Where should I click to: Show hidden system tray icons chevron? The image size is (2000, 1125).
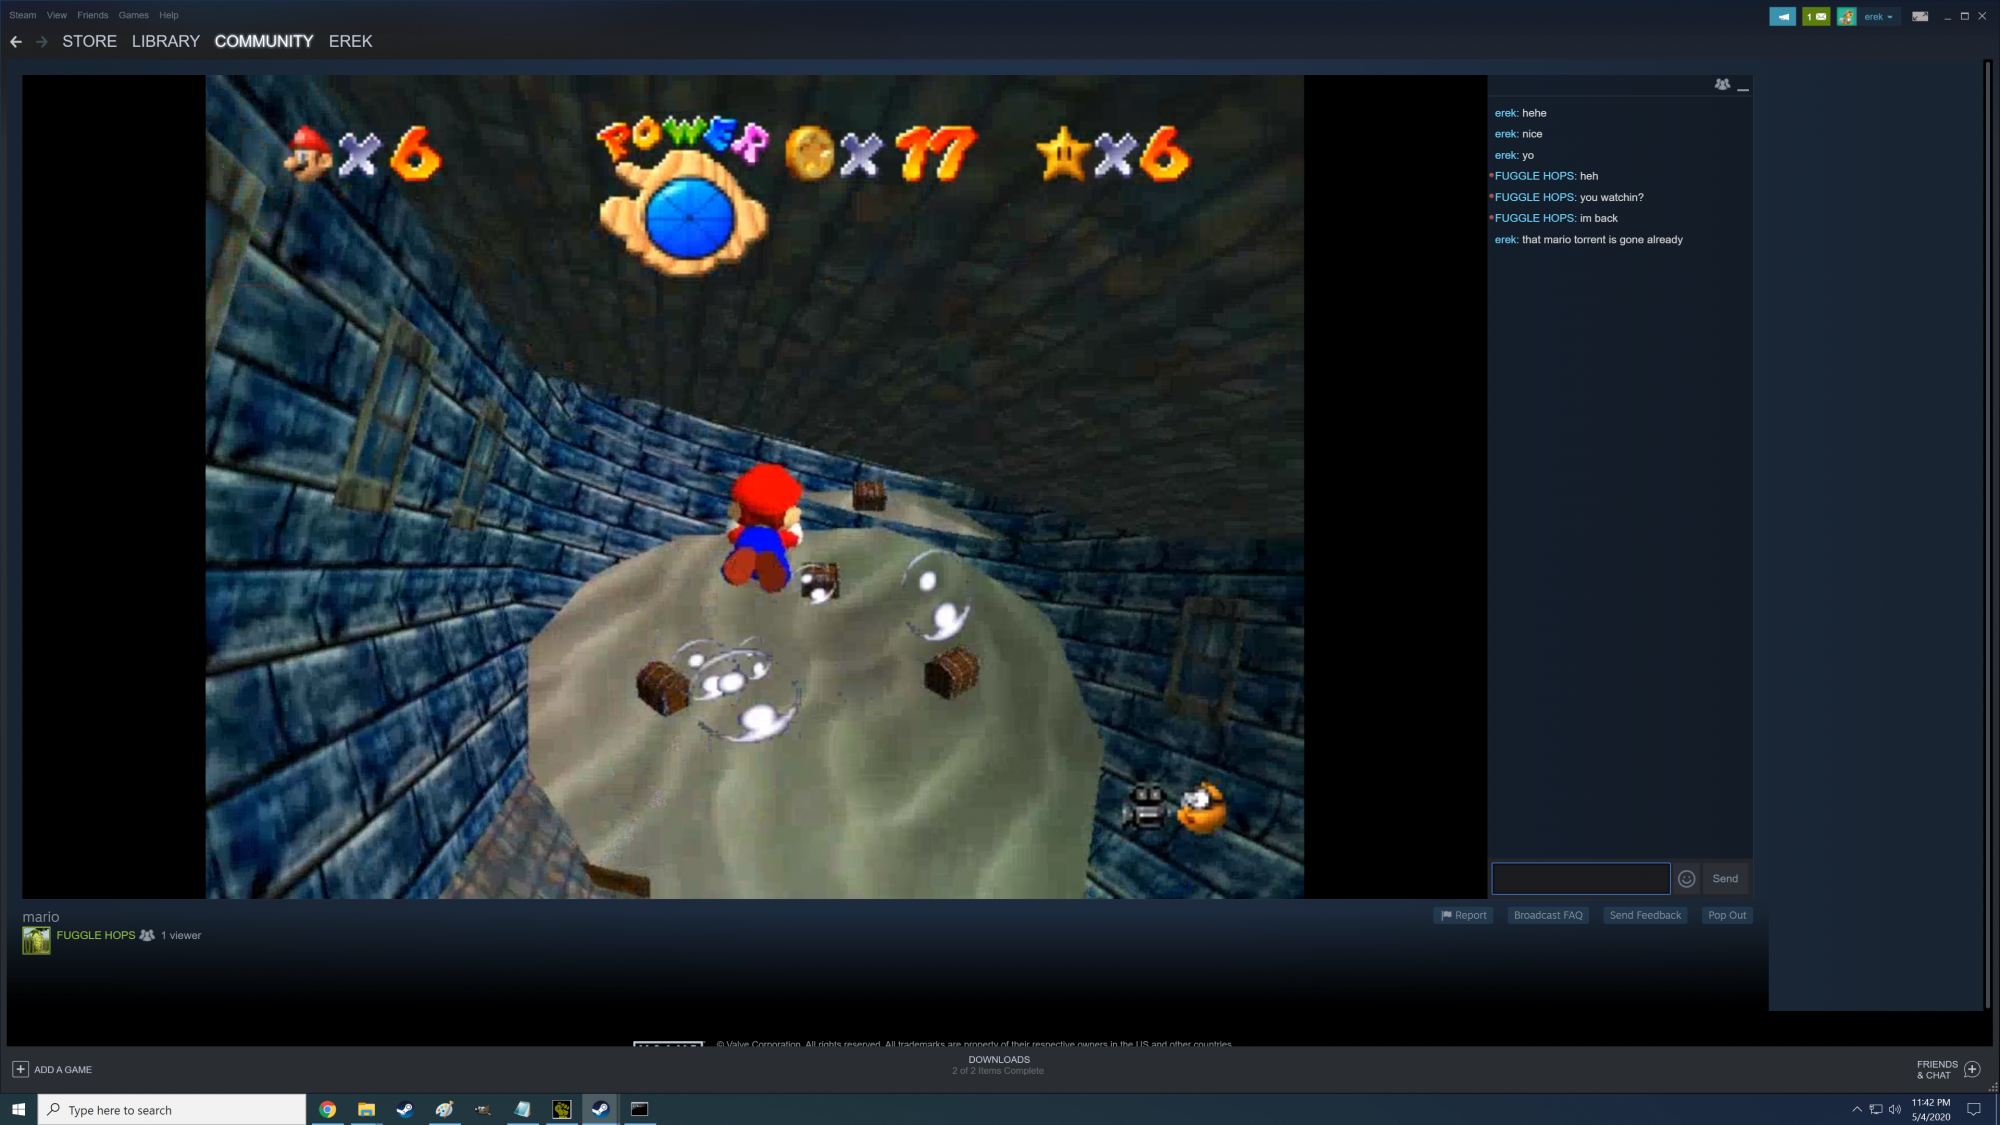tap(1857, 1109)
